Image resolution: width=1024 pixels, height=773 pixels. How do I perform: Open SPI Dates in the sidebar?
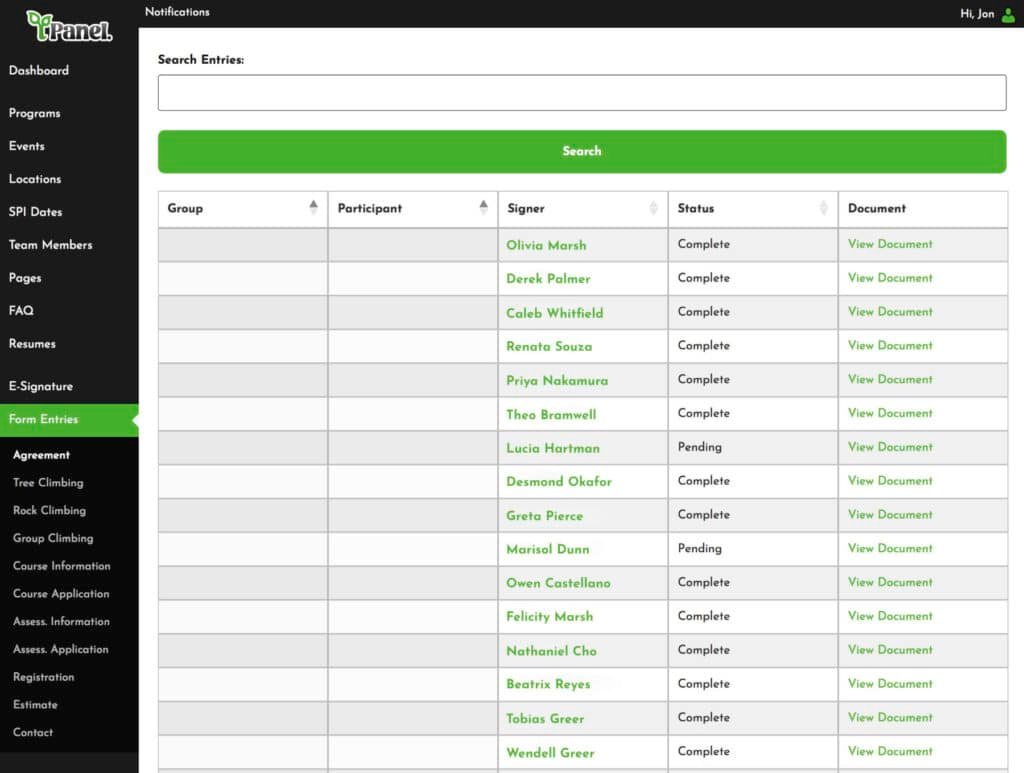[x=35, y=212]
